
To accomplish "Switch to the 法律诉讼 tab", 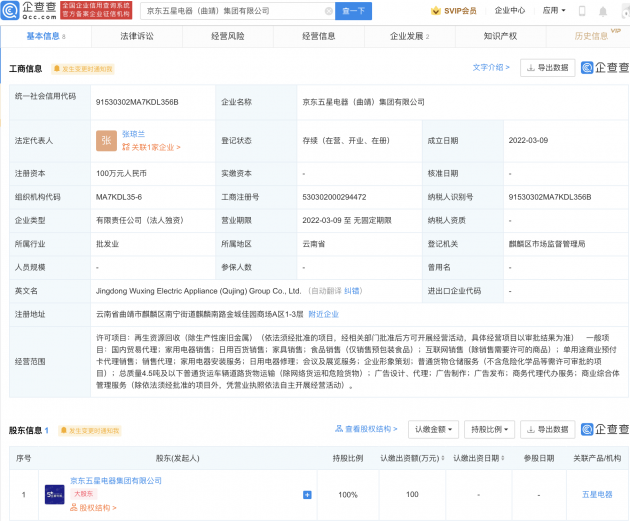I will [x=137, y=36].
